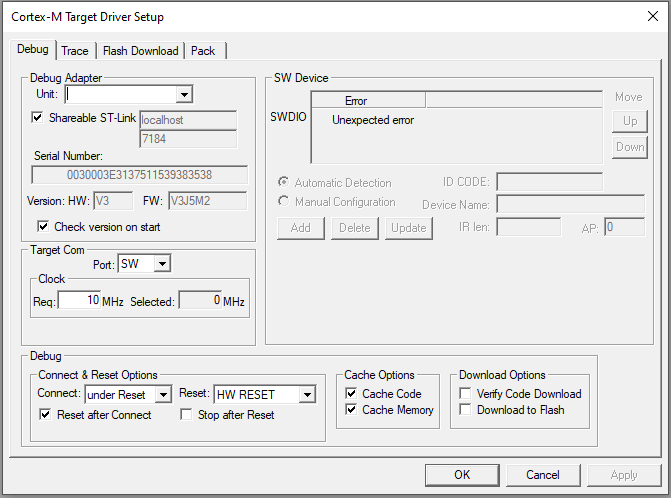Viewport: 671px width, 498px height.
Task: Click the FW version field V3J5M2
Action: pos(208,201)
